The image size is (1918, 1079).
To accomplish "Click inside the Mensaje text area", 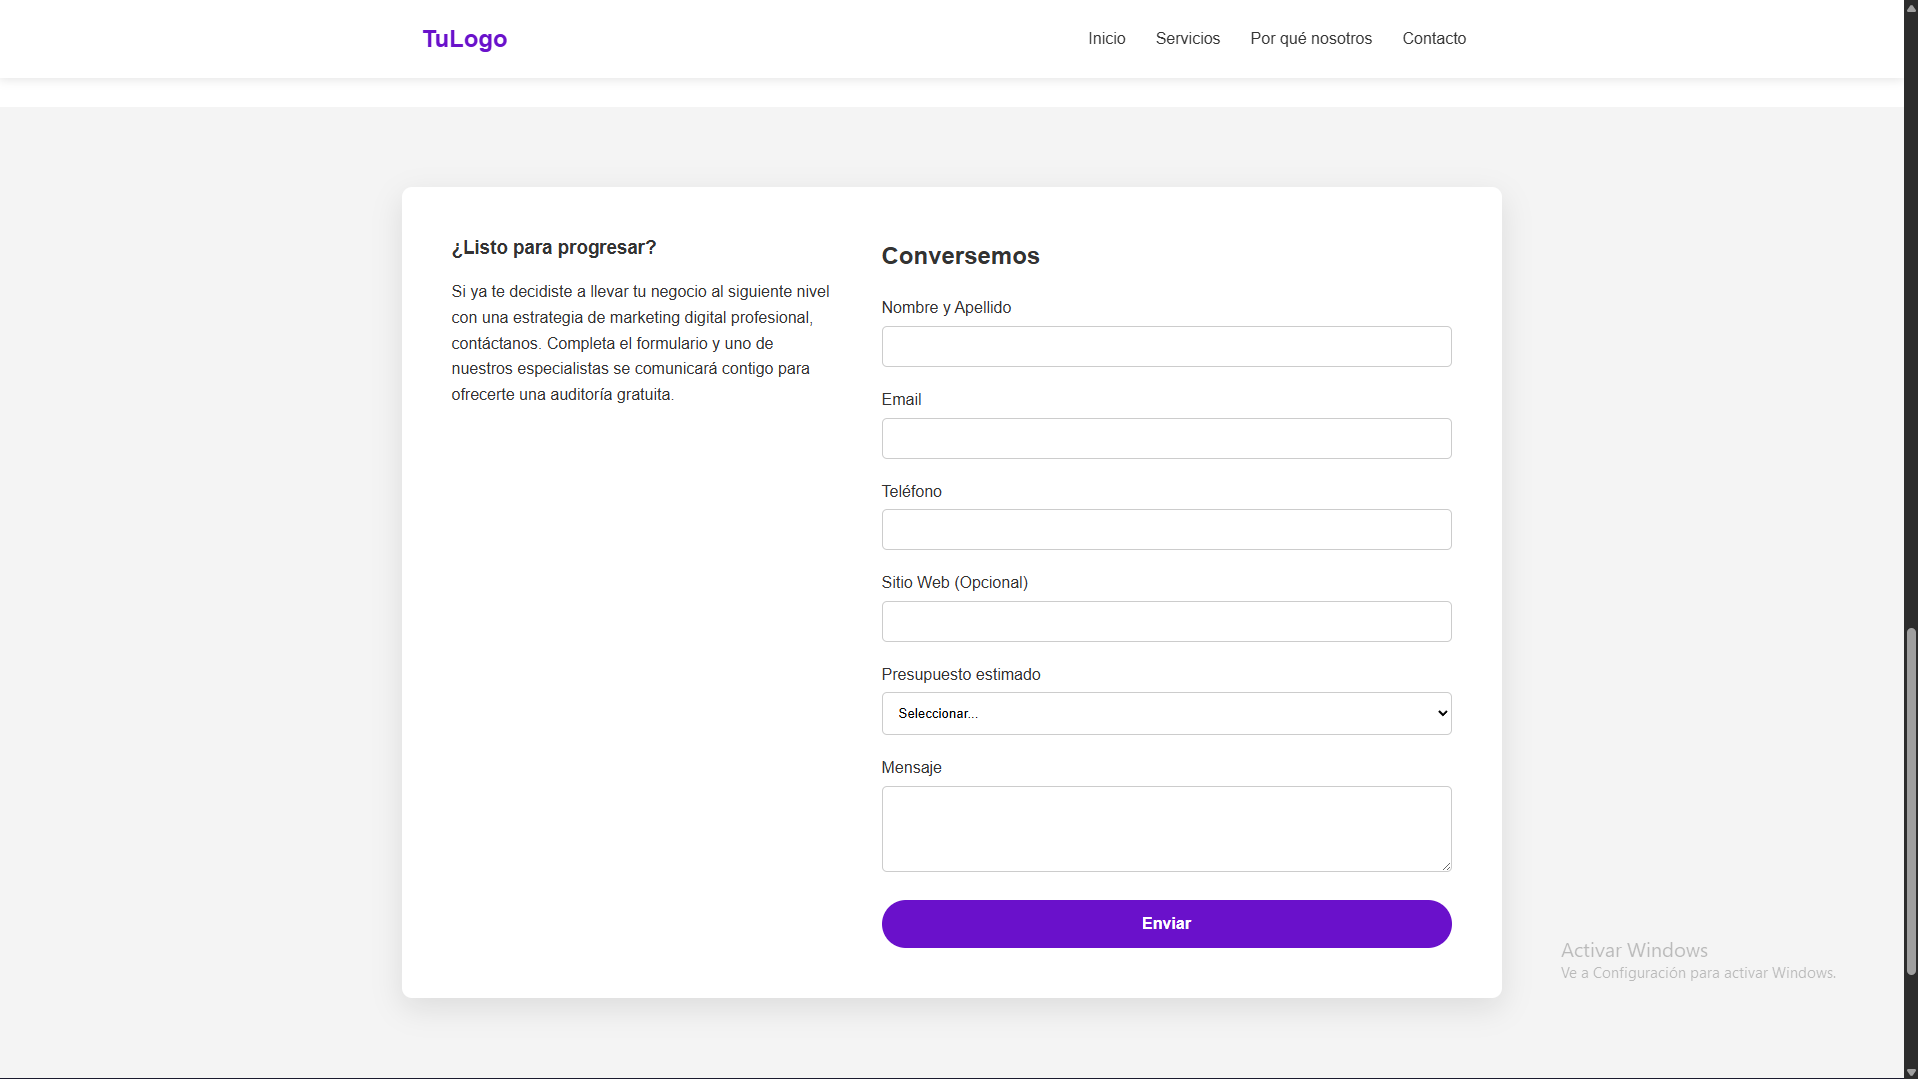I will click(x=1165, y=828).
